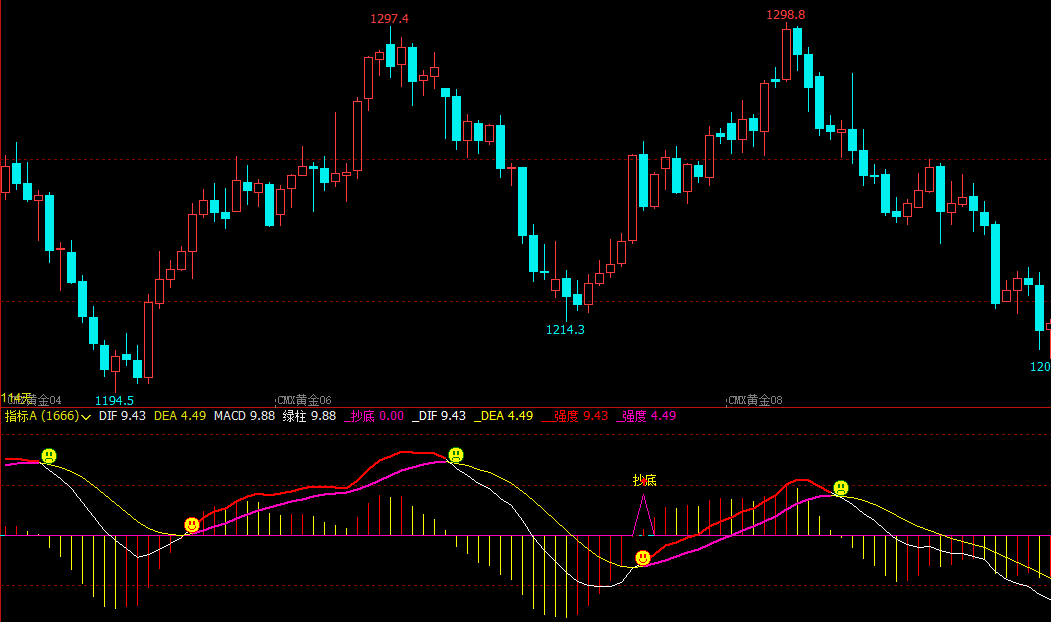Select the 1298.8 high price label

786,15
